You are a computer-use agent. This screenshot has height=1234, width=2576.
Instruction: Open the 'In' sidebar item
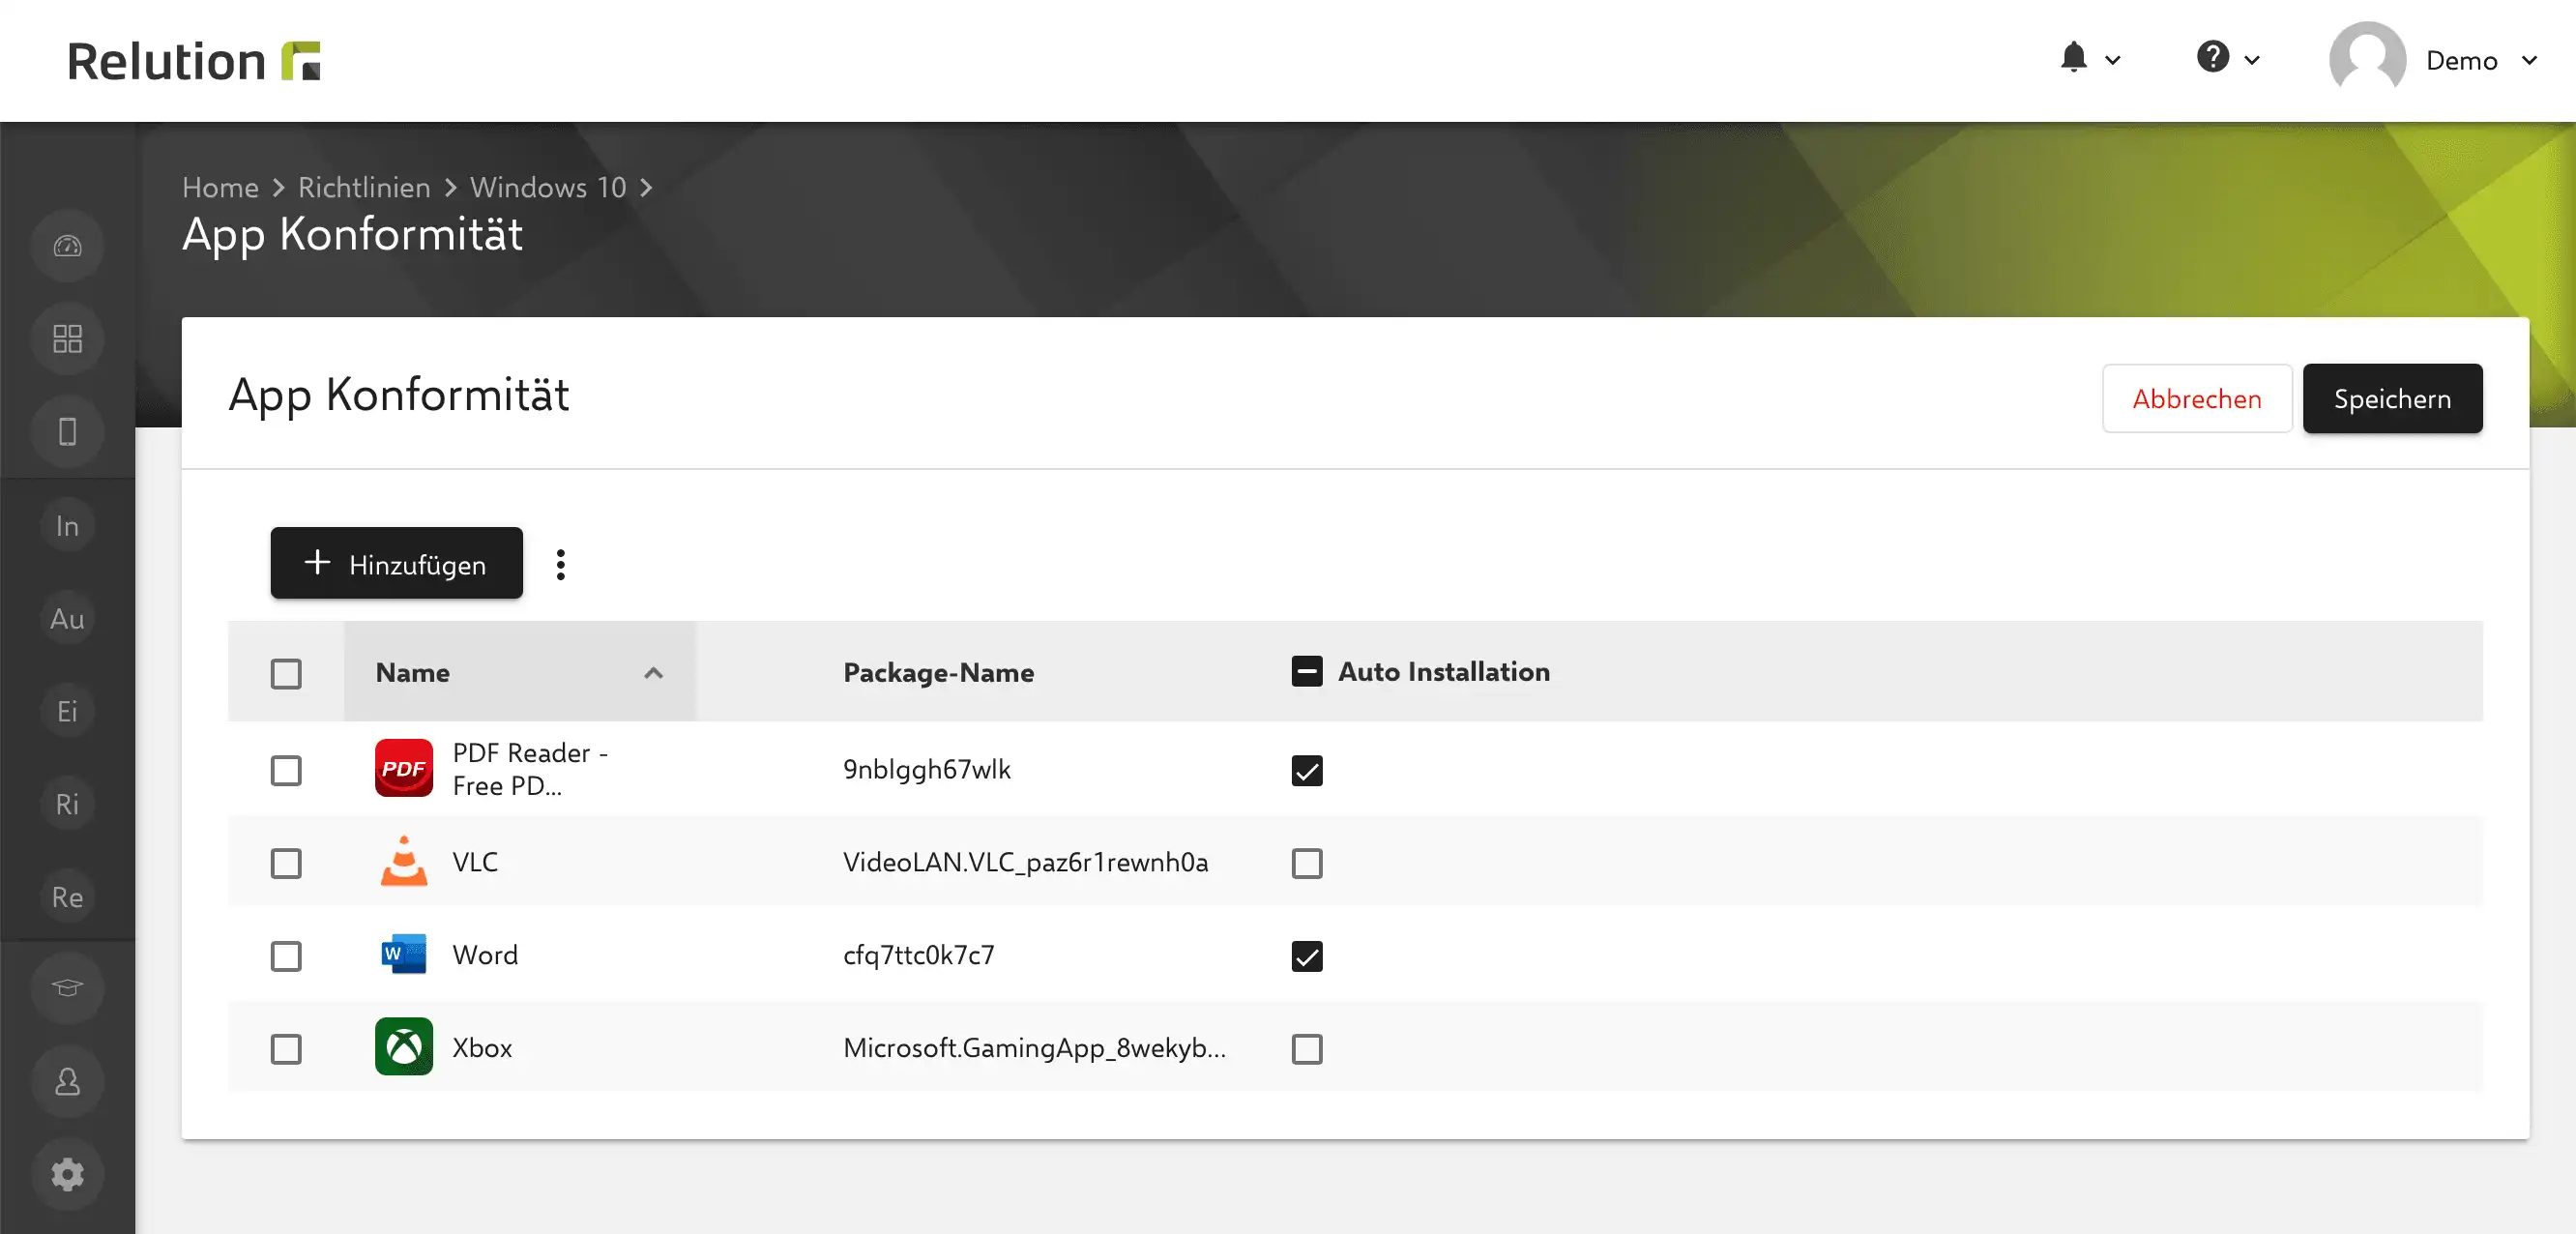67,526
